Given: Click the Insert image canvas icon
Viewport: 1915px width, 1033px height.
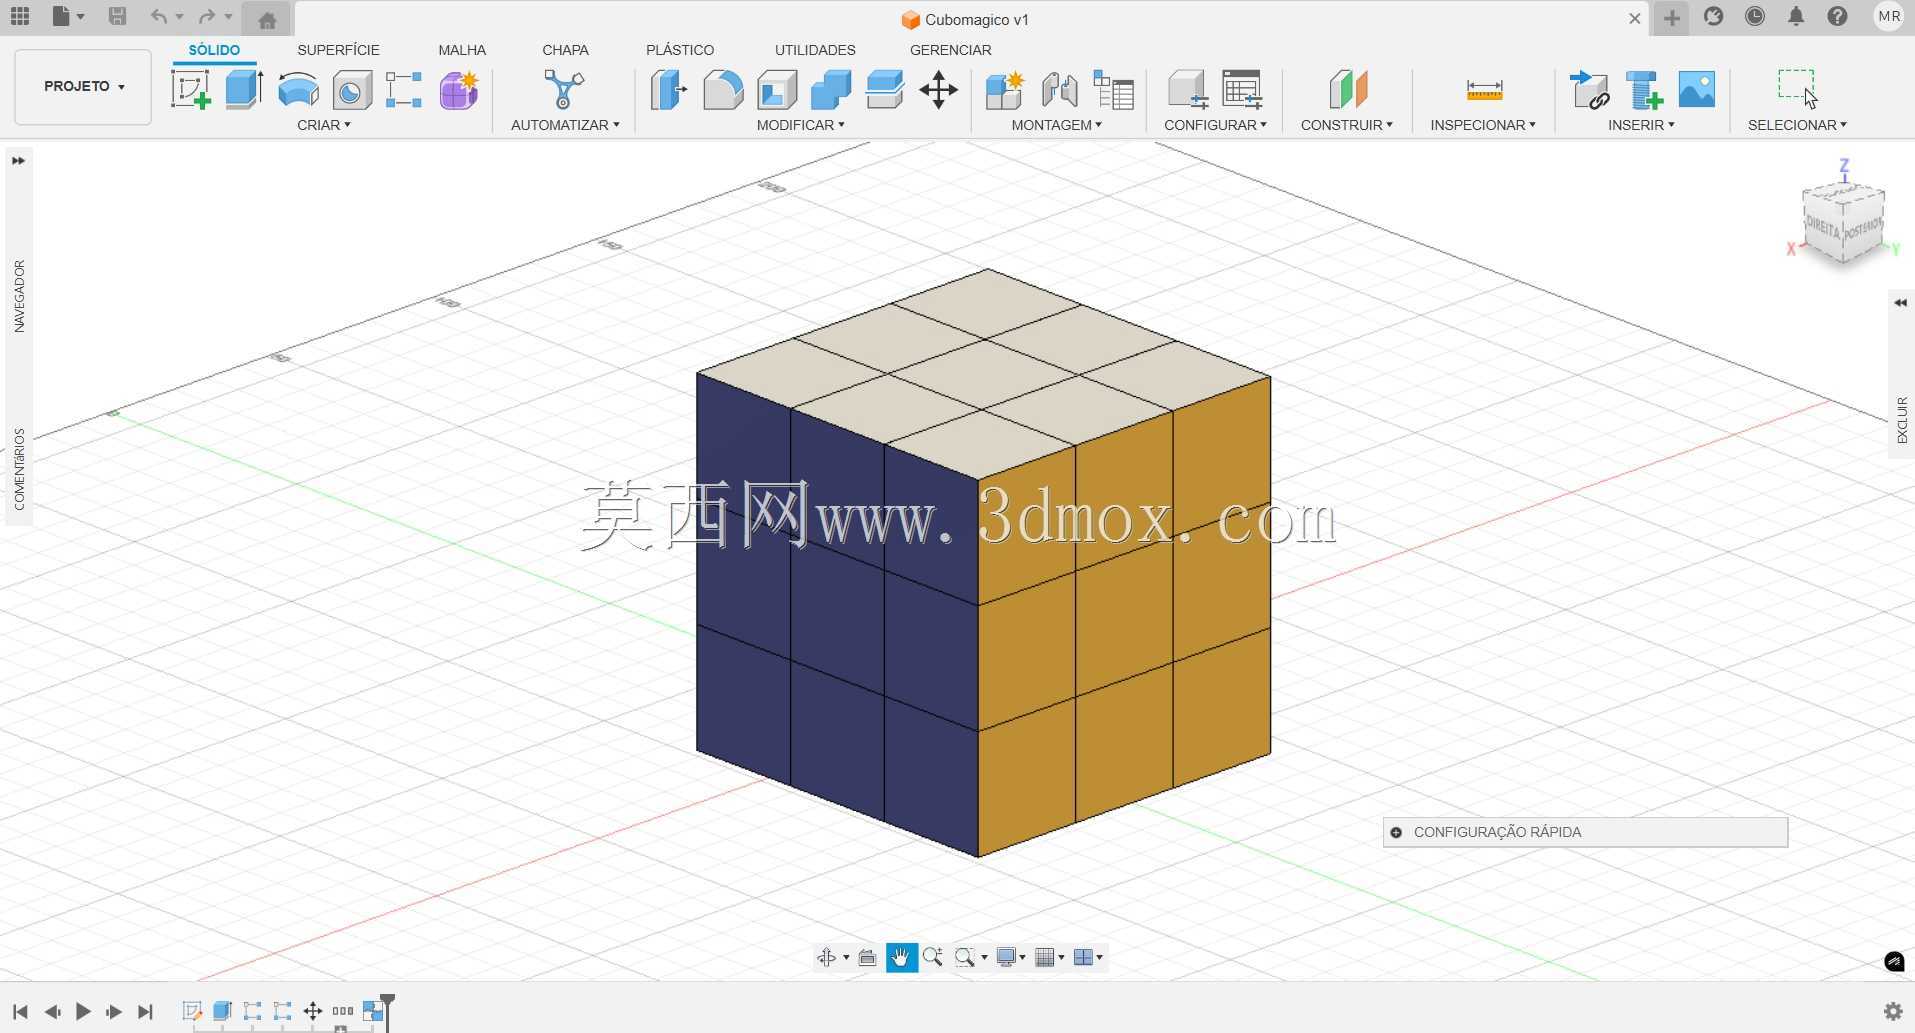Looking at the screenshot, I should click(x=1697, y=89).
